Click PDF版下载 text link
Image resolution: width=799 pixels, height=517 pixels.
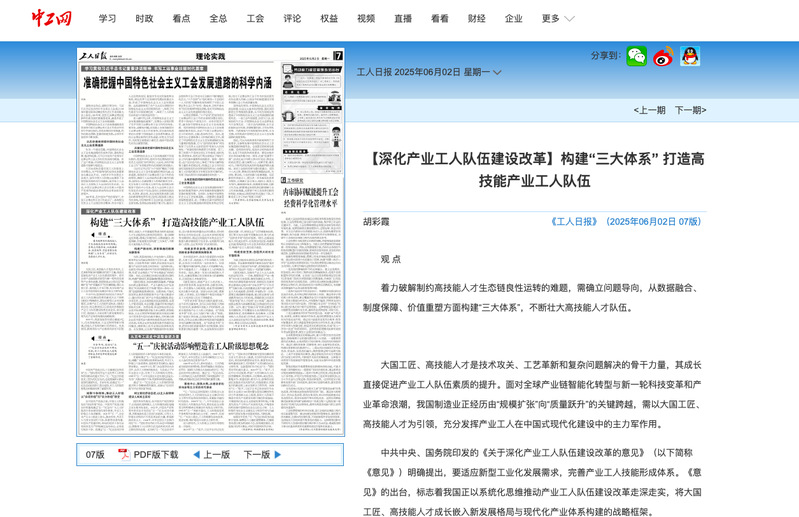[x=155, y=454]
